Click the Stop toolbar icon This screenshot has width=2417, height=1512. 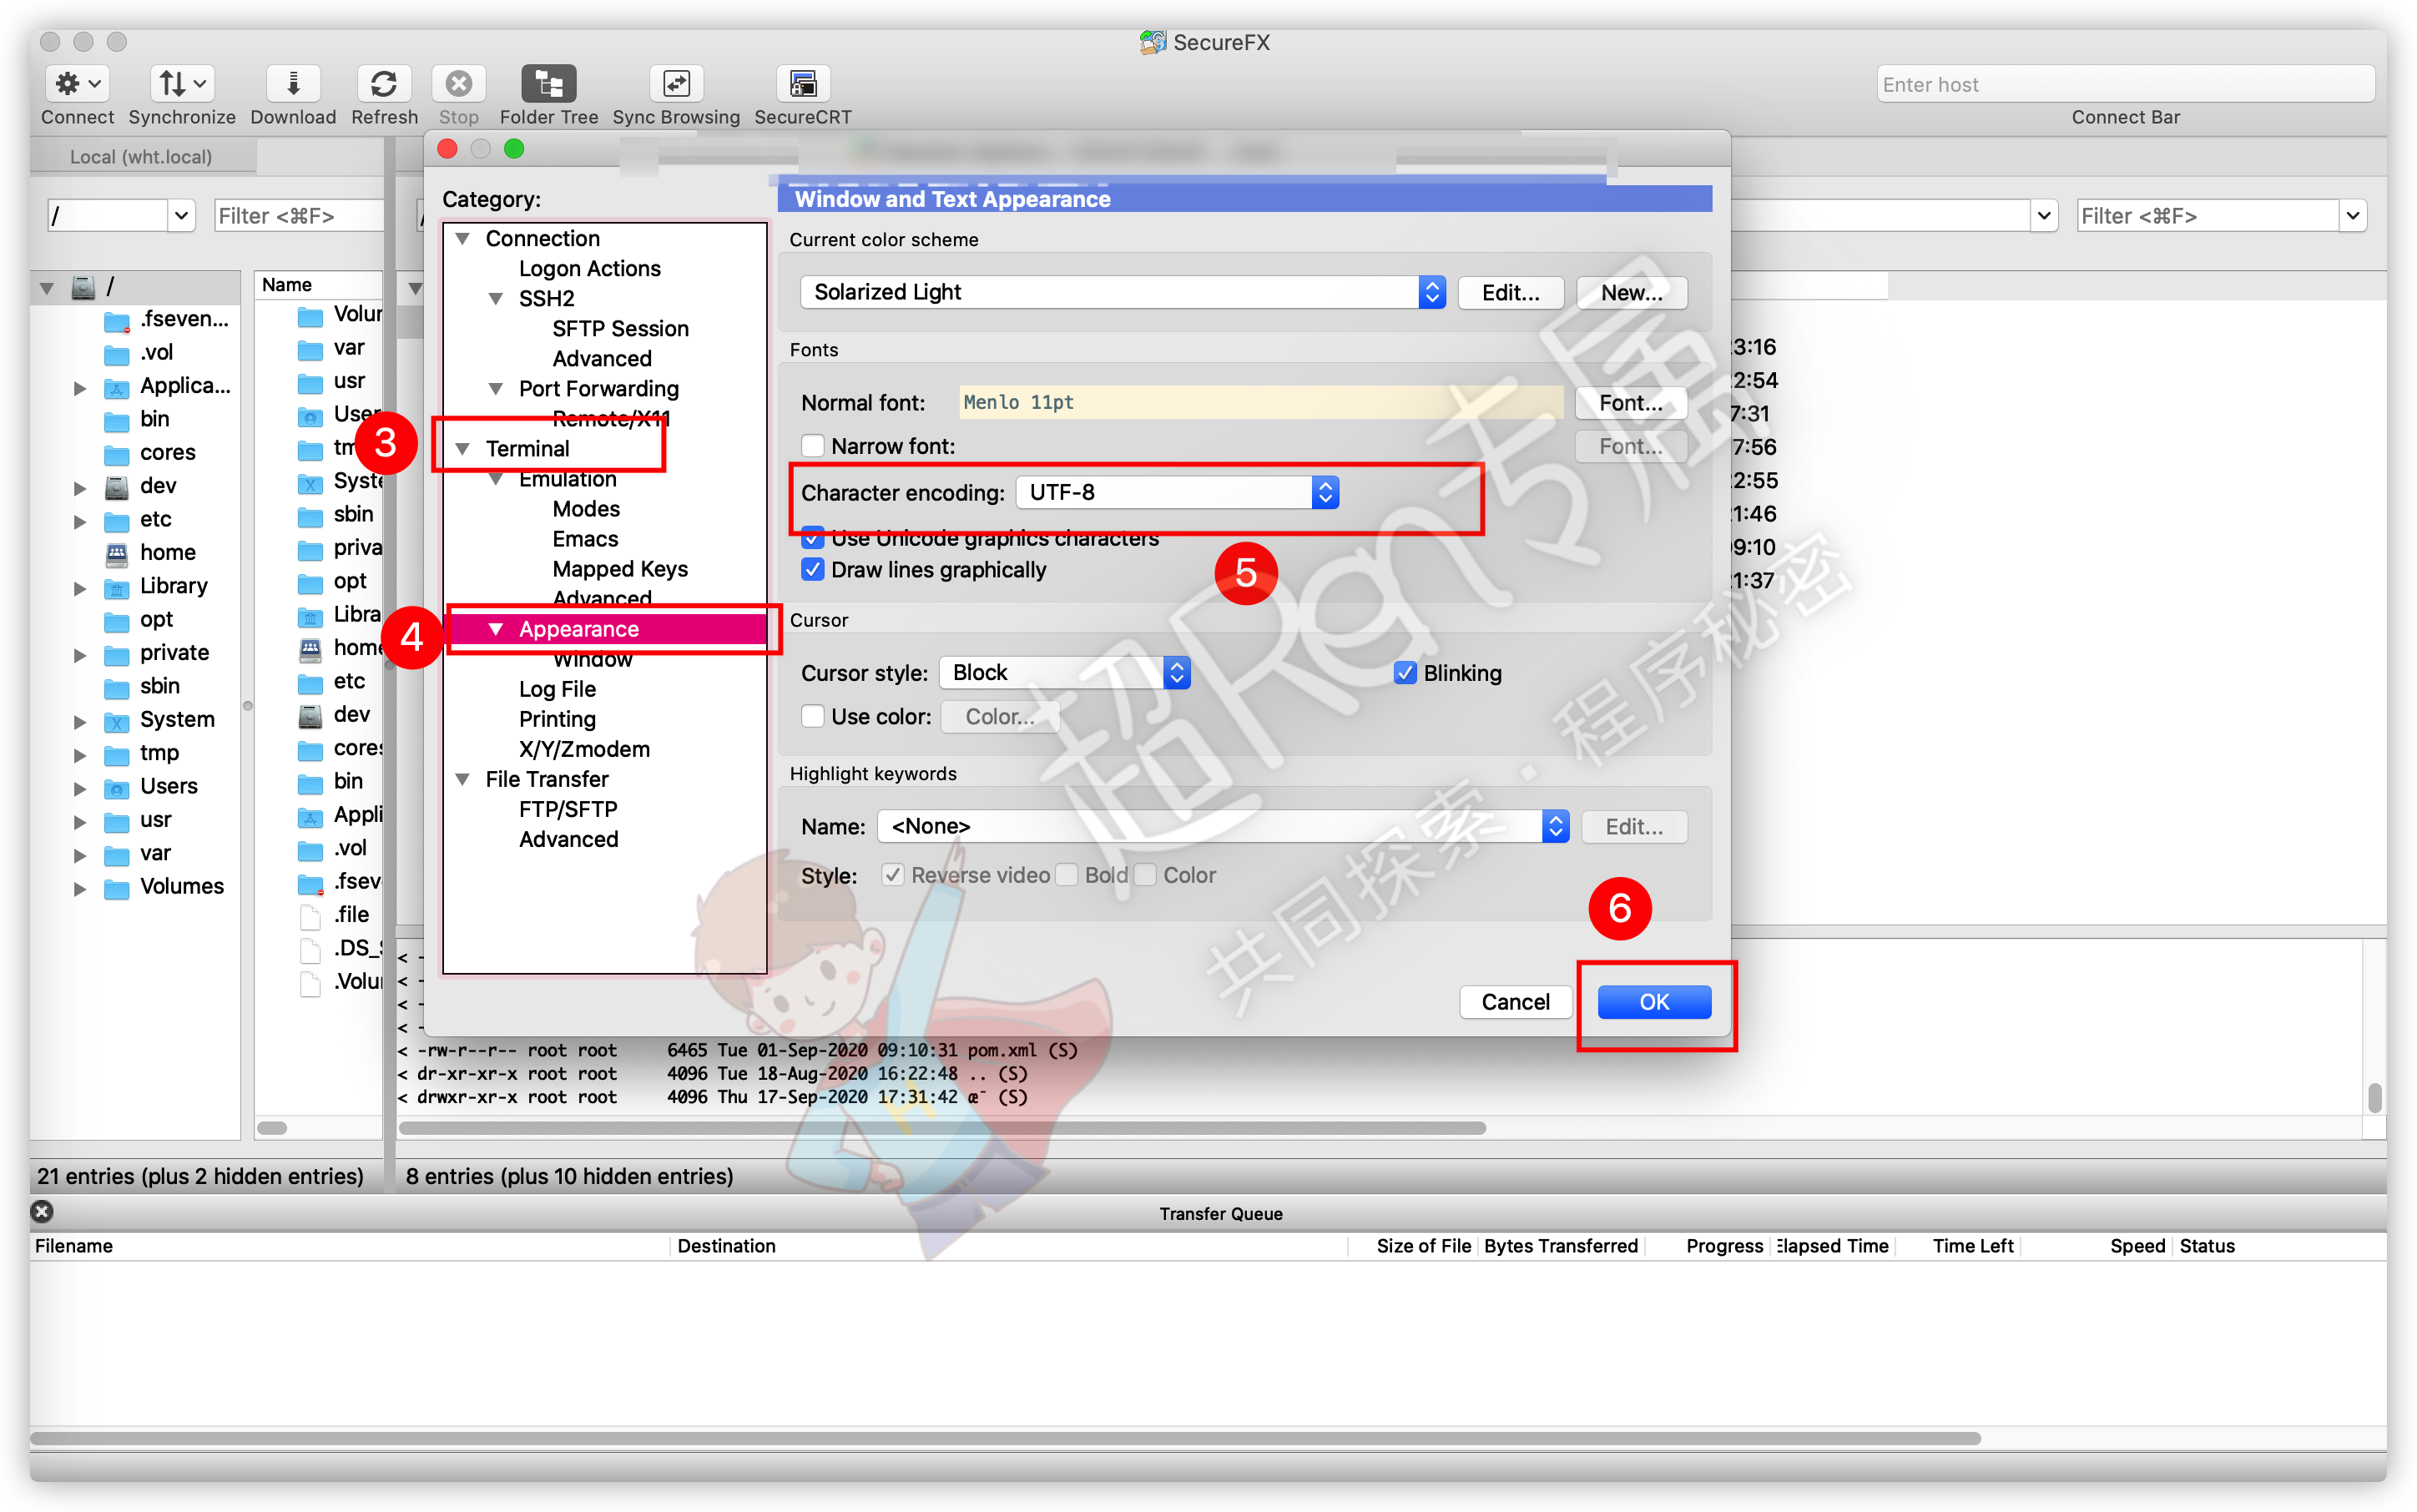pyautogui.click(x=459, y=84)
